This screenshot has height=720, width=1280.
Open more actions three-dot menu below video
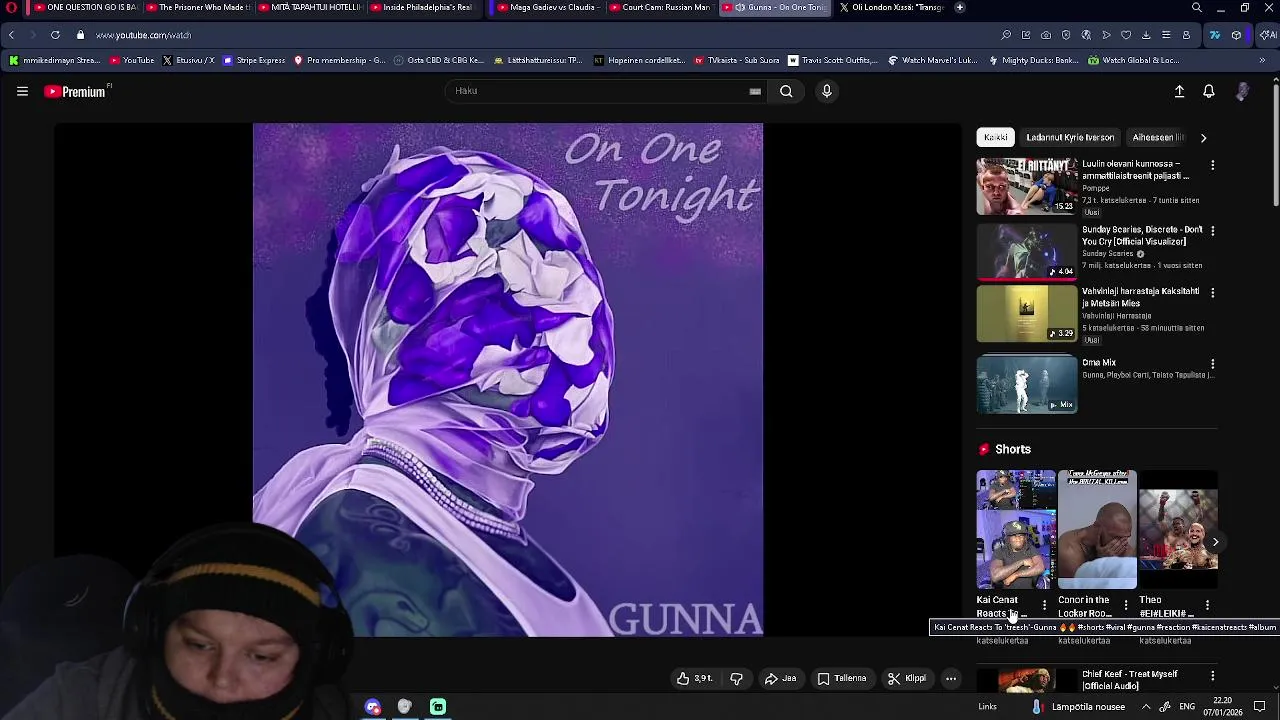click(951, 678)
